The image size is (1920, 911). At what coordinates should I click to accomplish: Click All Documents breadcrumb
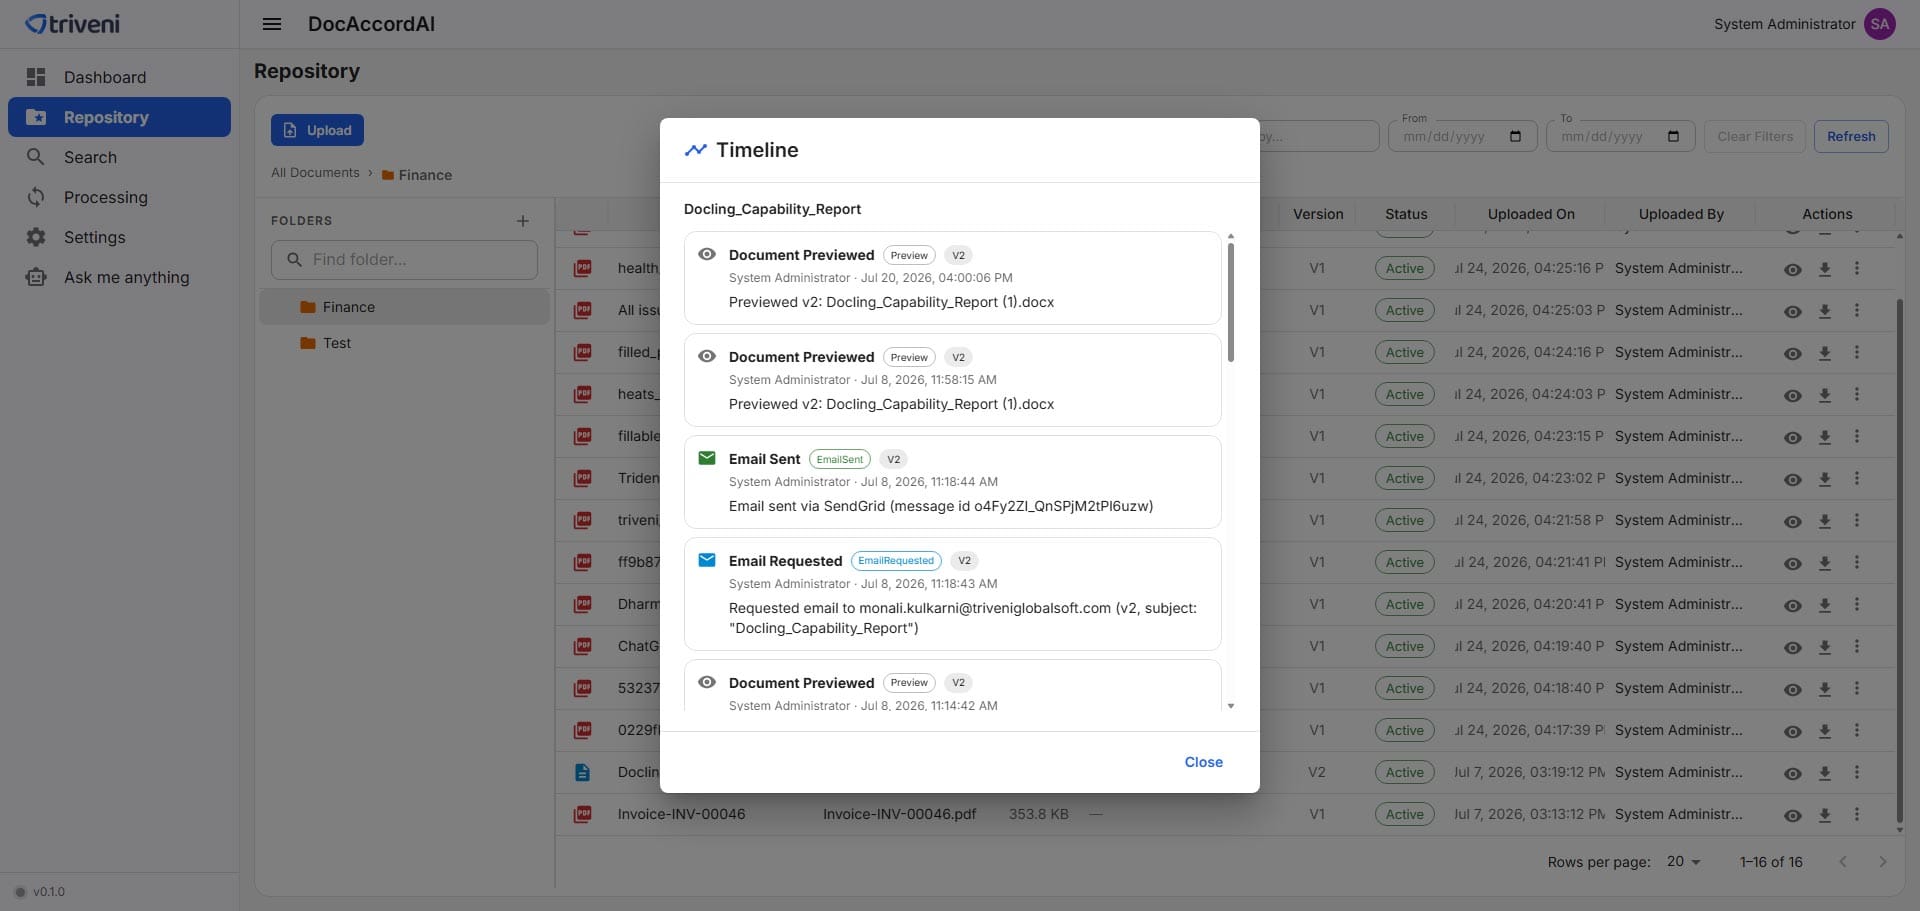click(x=315, y=173)
